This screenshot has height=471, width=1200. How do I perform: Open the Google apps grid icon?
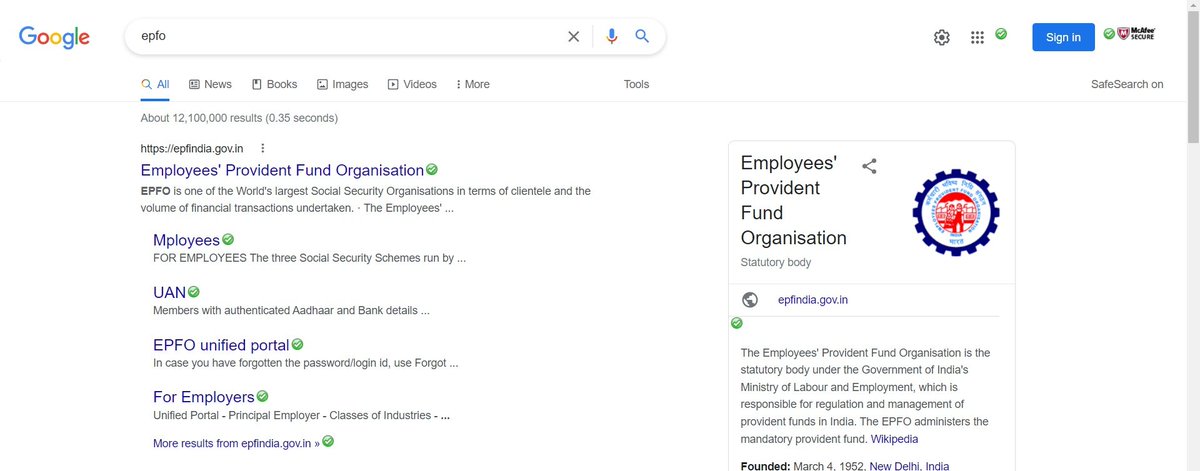[977, 38]
